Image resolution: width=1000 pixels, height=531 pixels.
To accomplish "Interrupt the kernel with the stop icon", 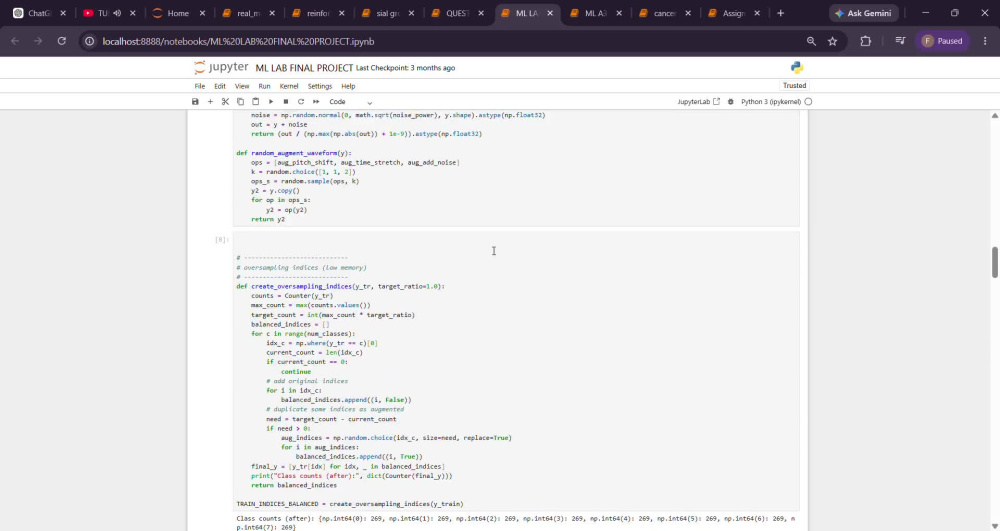I will pos(286,102).
